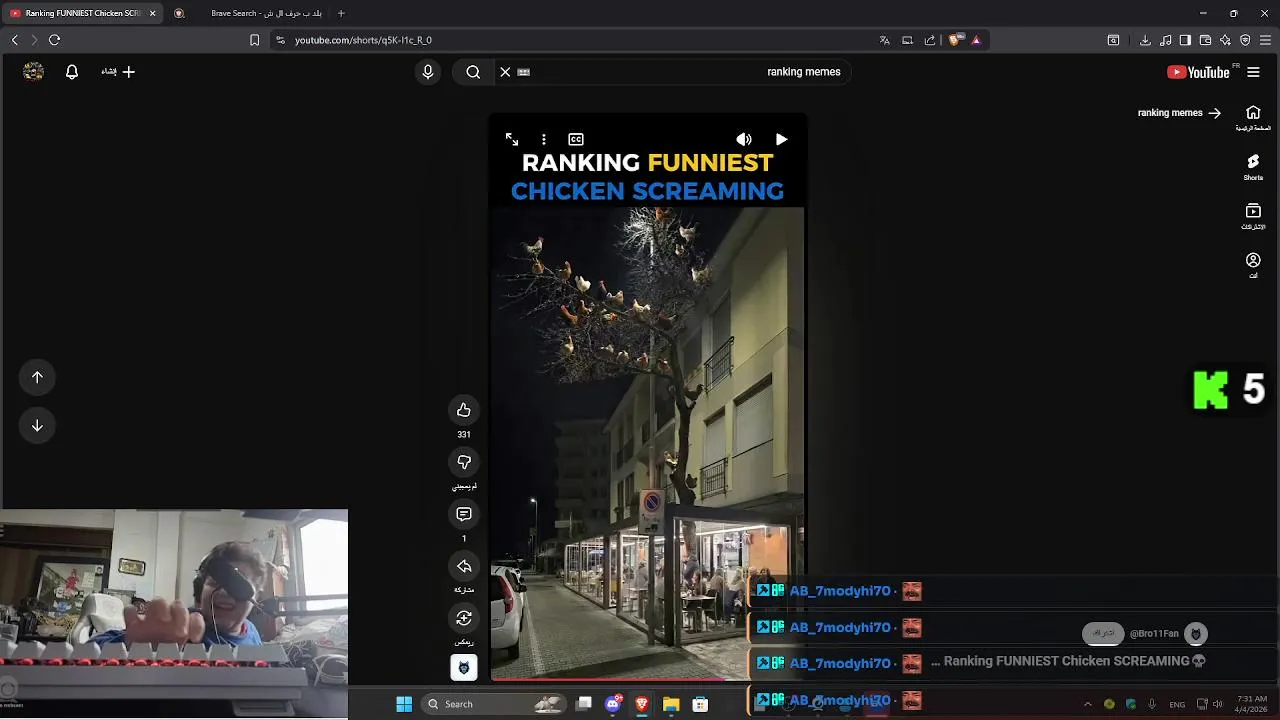Open Subscriptions in the YouTube sidebar

[1253, 216]
